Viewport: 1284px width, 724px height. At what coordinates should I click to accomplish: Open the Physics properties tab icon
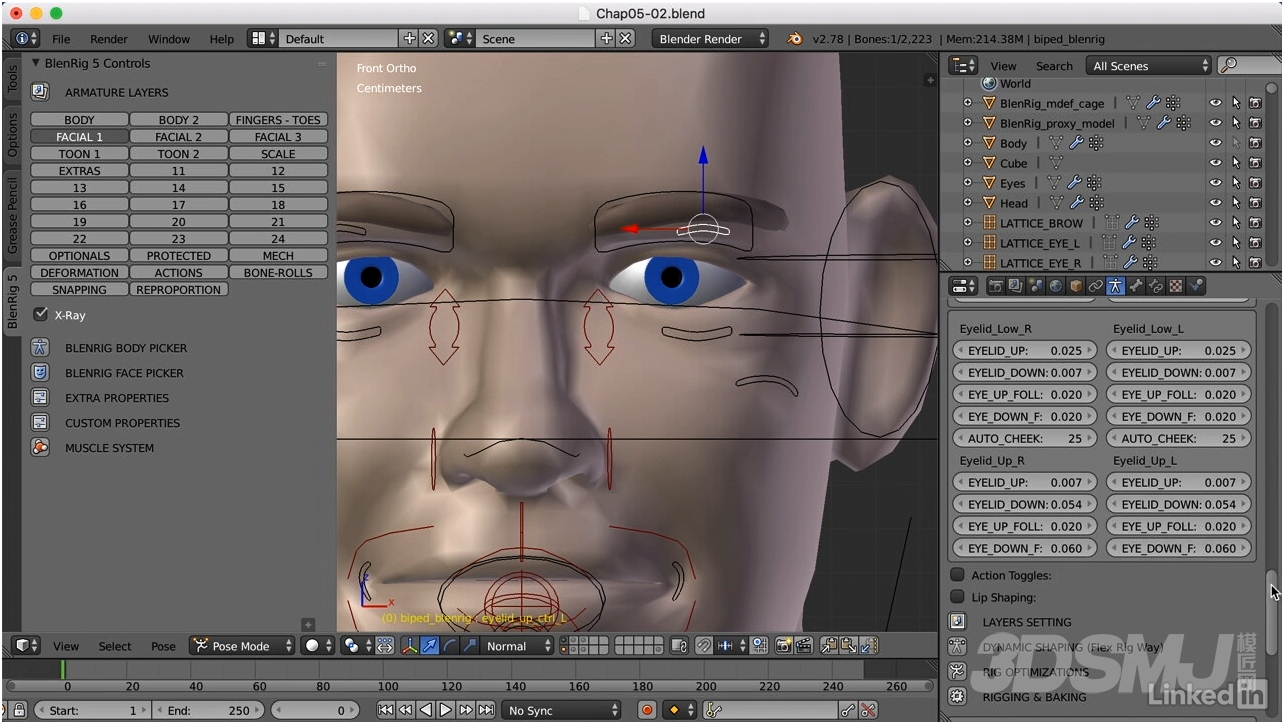pos(1196,286)
